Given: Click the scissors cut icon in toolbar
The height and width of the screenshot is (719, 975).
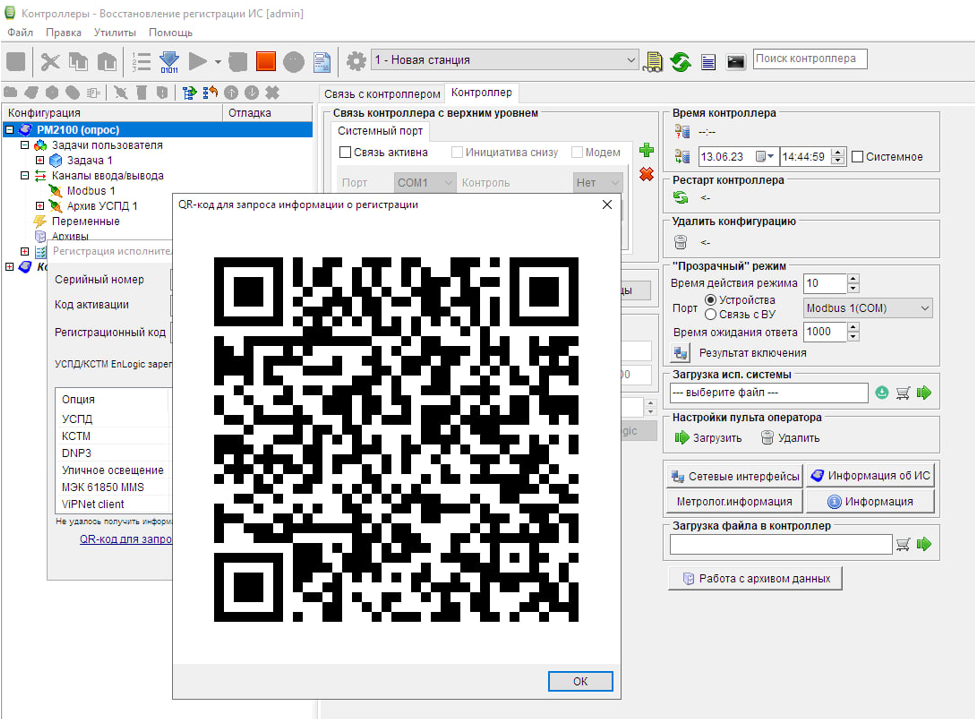Looking at the screenshot, I should 50,61.
